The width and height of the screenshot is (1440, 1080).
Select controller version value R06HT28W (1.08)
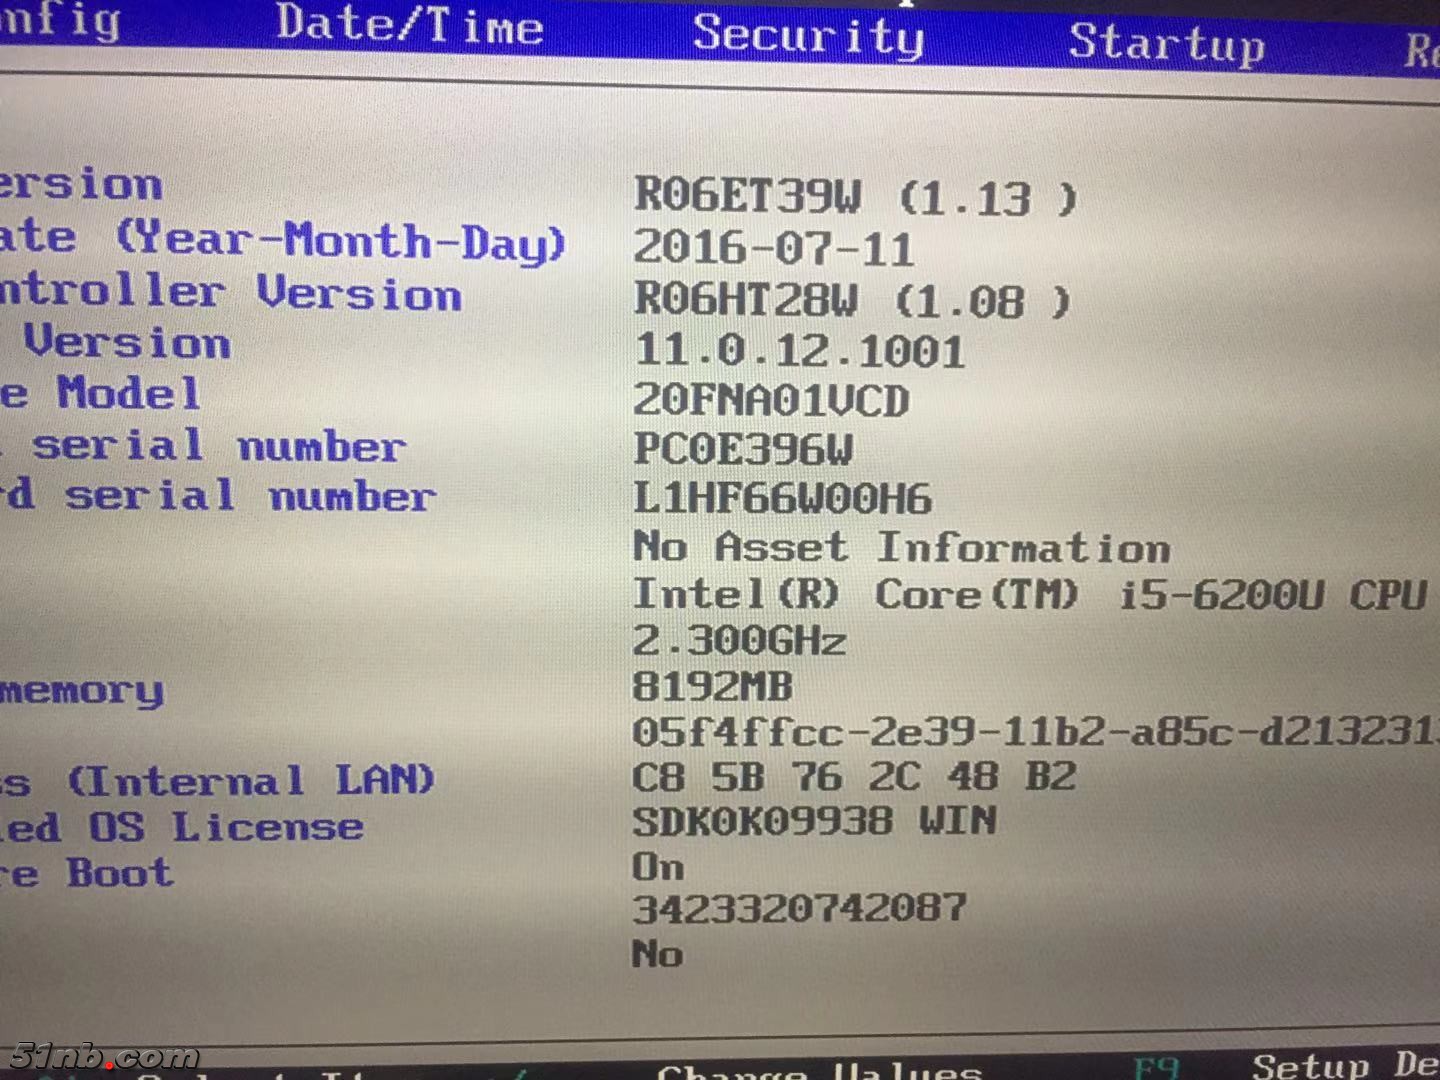pos(852,299)
